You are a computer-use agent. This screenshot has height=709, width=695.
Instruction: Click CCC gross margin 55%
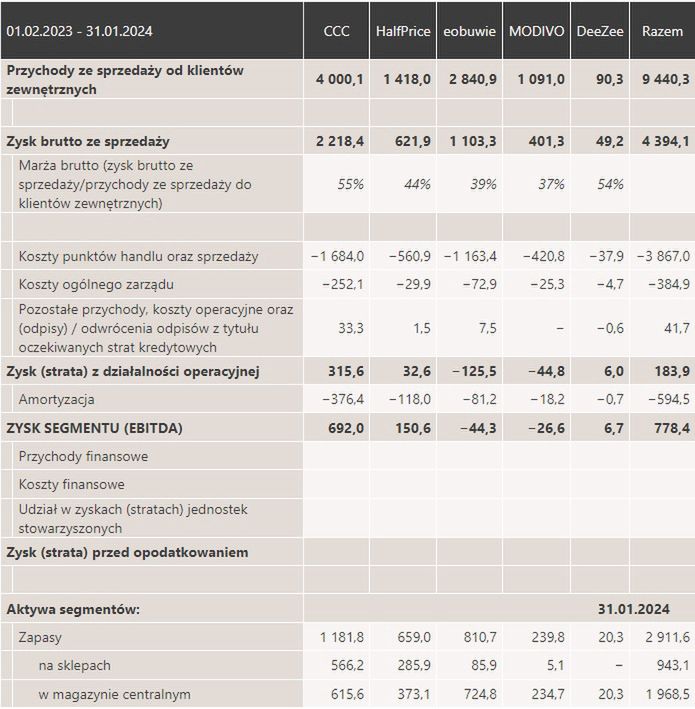[x=350, y=184]
